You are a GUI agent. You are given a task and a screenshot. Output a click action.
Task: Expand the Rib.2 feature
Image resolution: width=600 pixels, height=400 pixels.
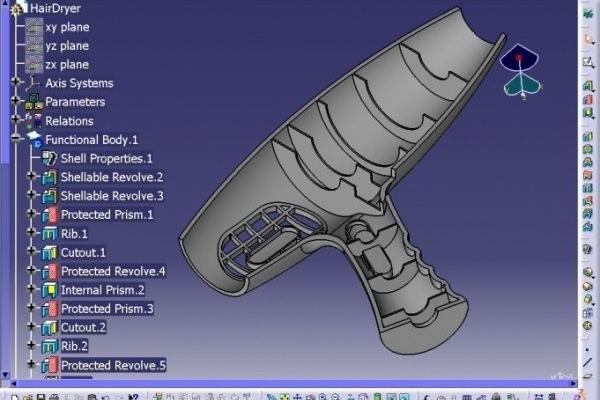coord(31,345)
